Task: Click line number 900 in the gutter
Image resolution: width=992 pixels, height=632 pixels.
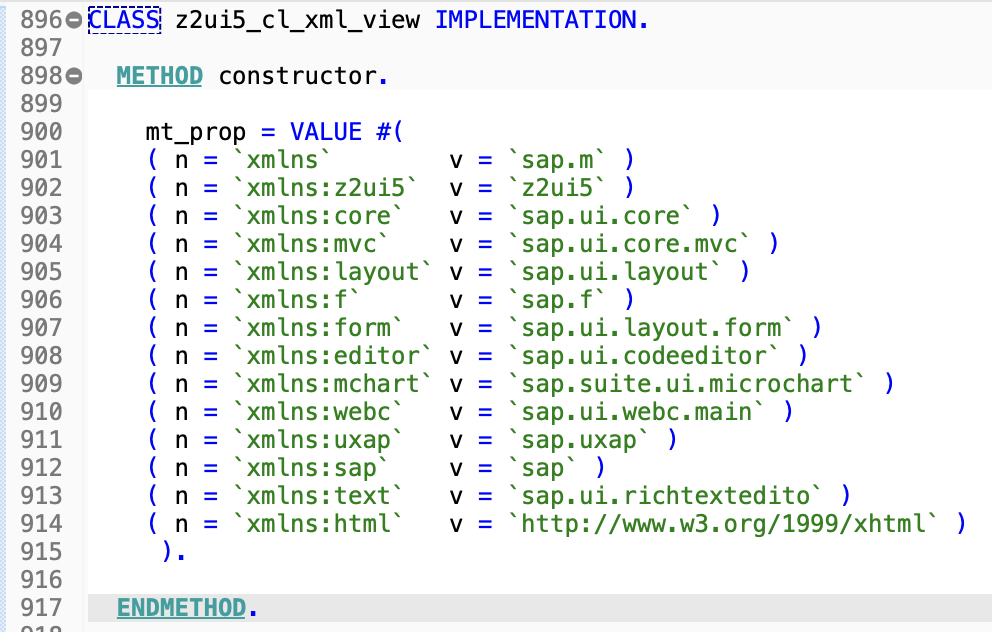Action: pyautogui.click(x=42, y=130)
